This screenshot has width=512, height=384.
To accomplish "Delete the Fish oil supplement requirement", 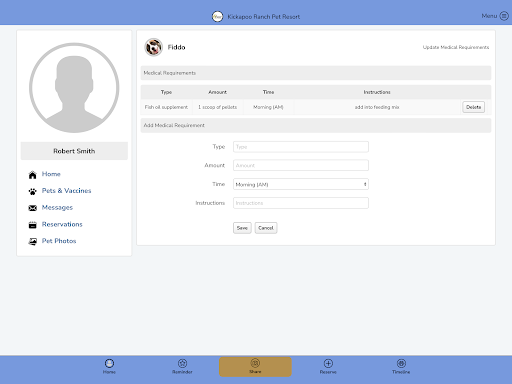I will pyautogui.click(x=473, y=107).
